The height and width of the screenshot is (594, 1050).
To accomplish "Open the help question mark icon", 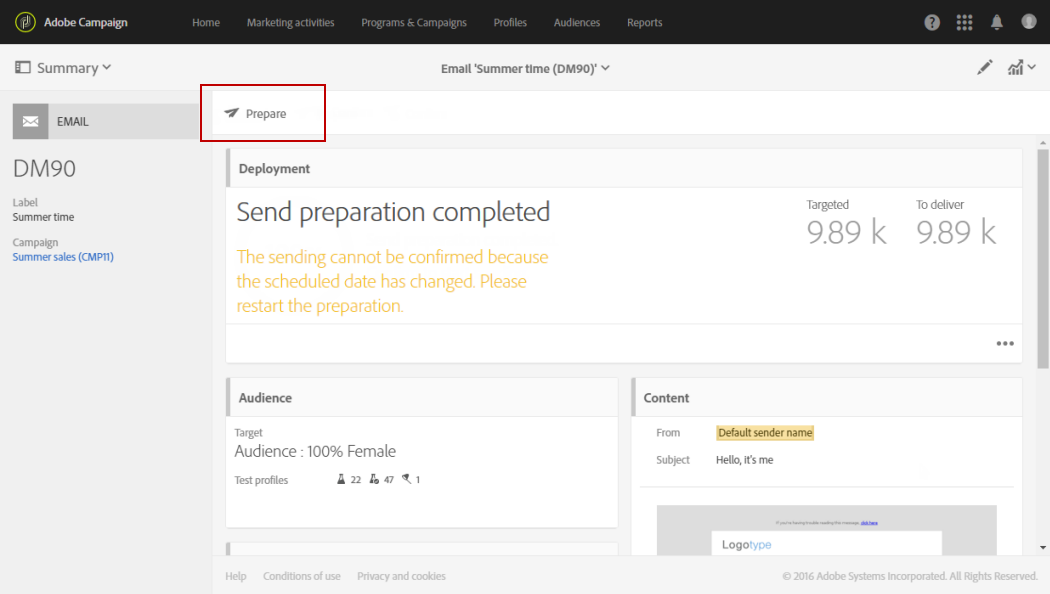I will pos(932,22).
